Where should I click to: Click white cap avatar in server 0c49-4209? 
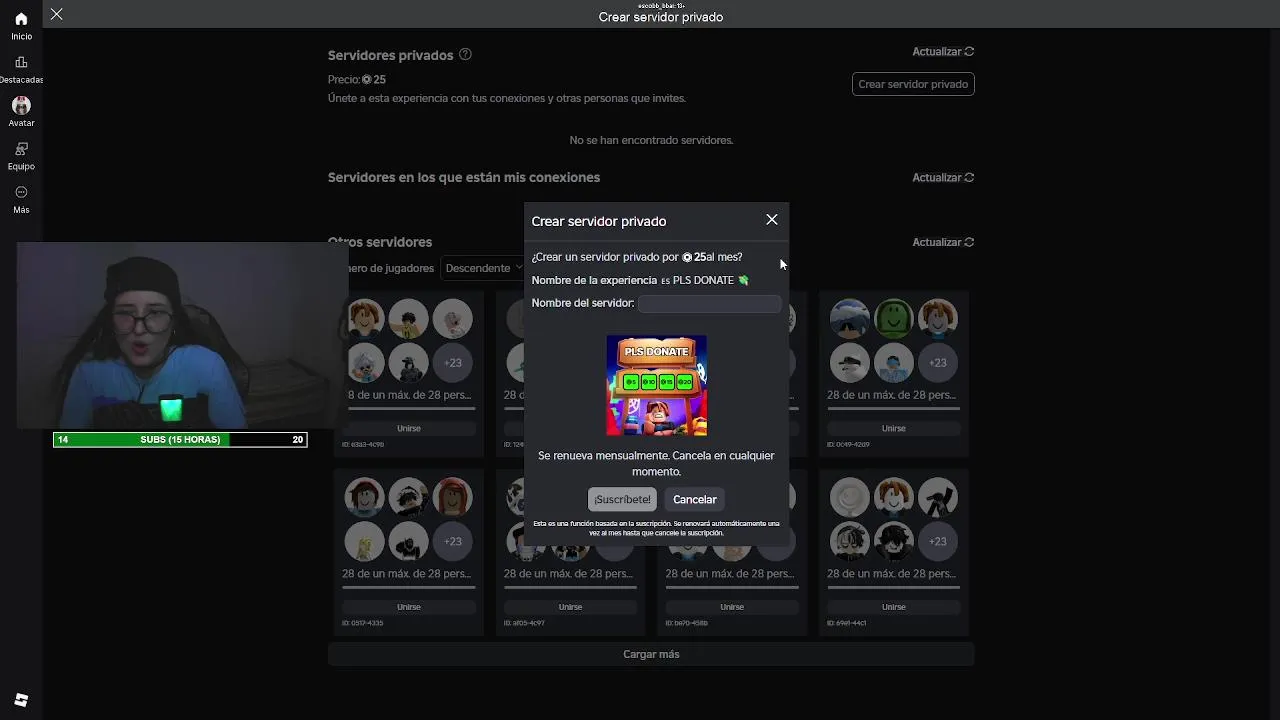click(850, 363)
